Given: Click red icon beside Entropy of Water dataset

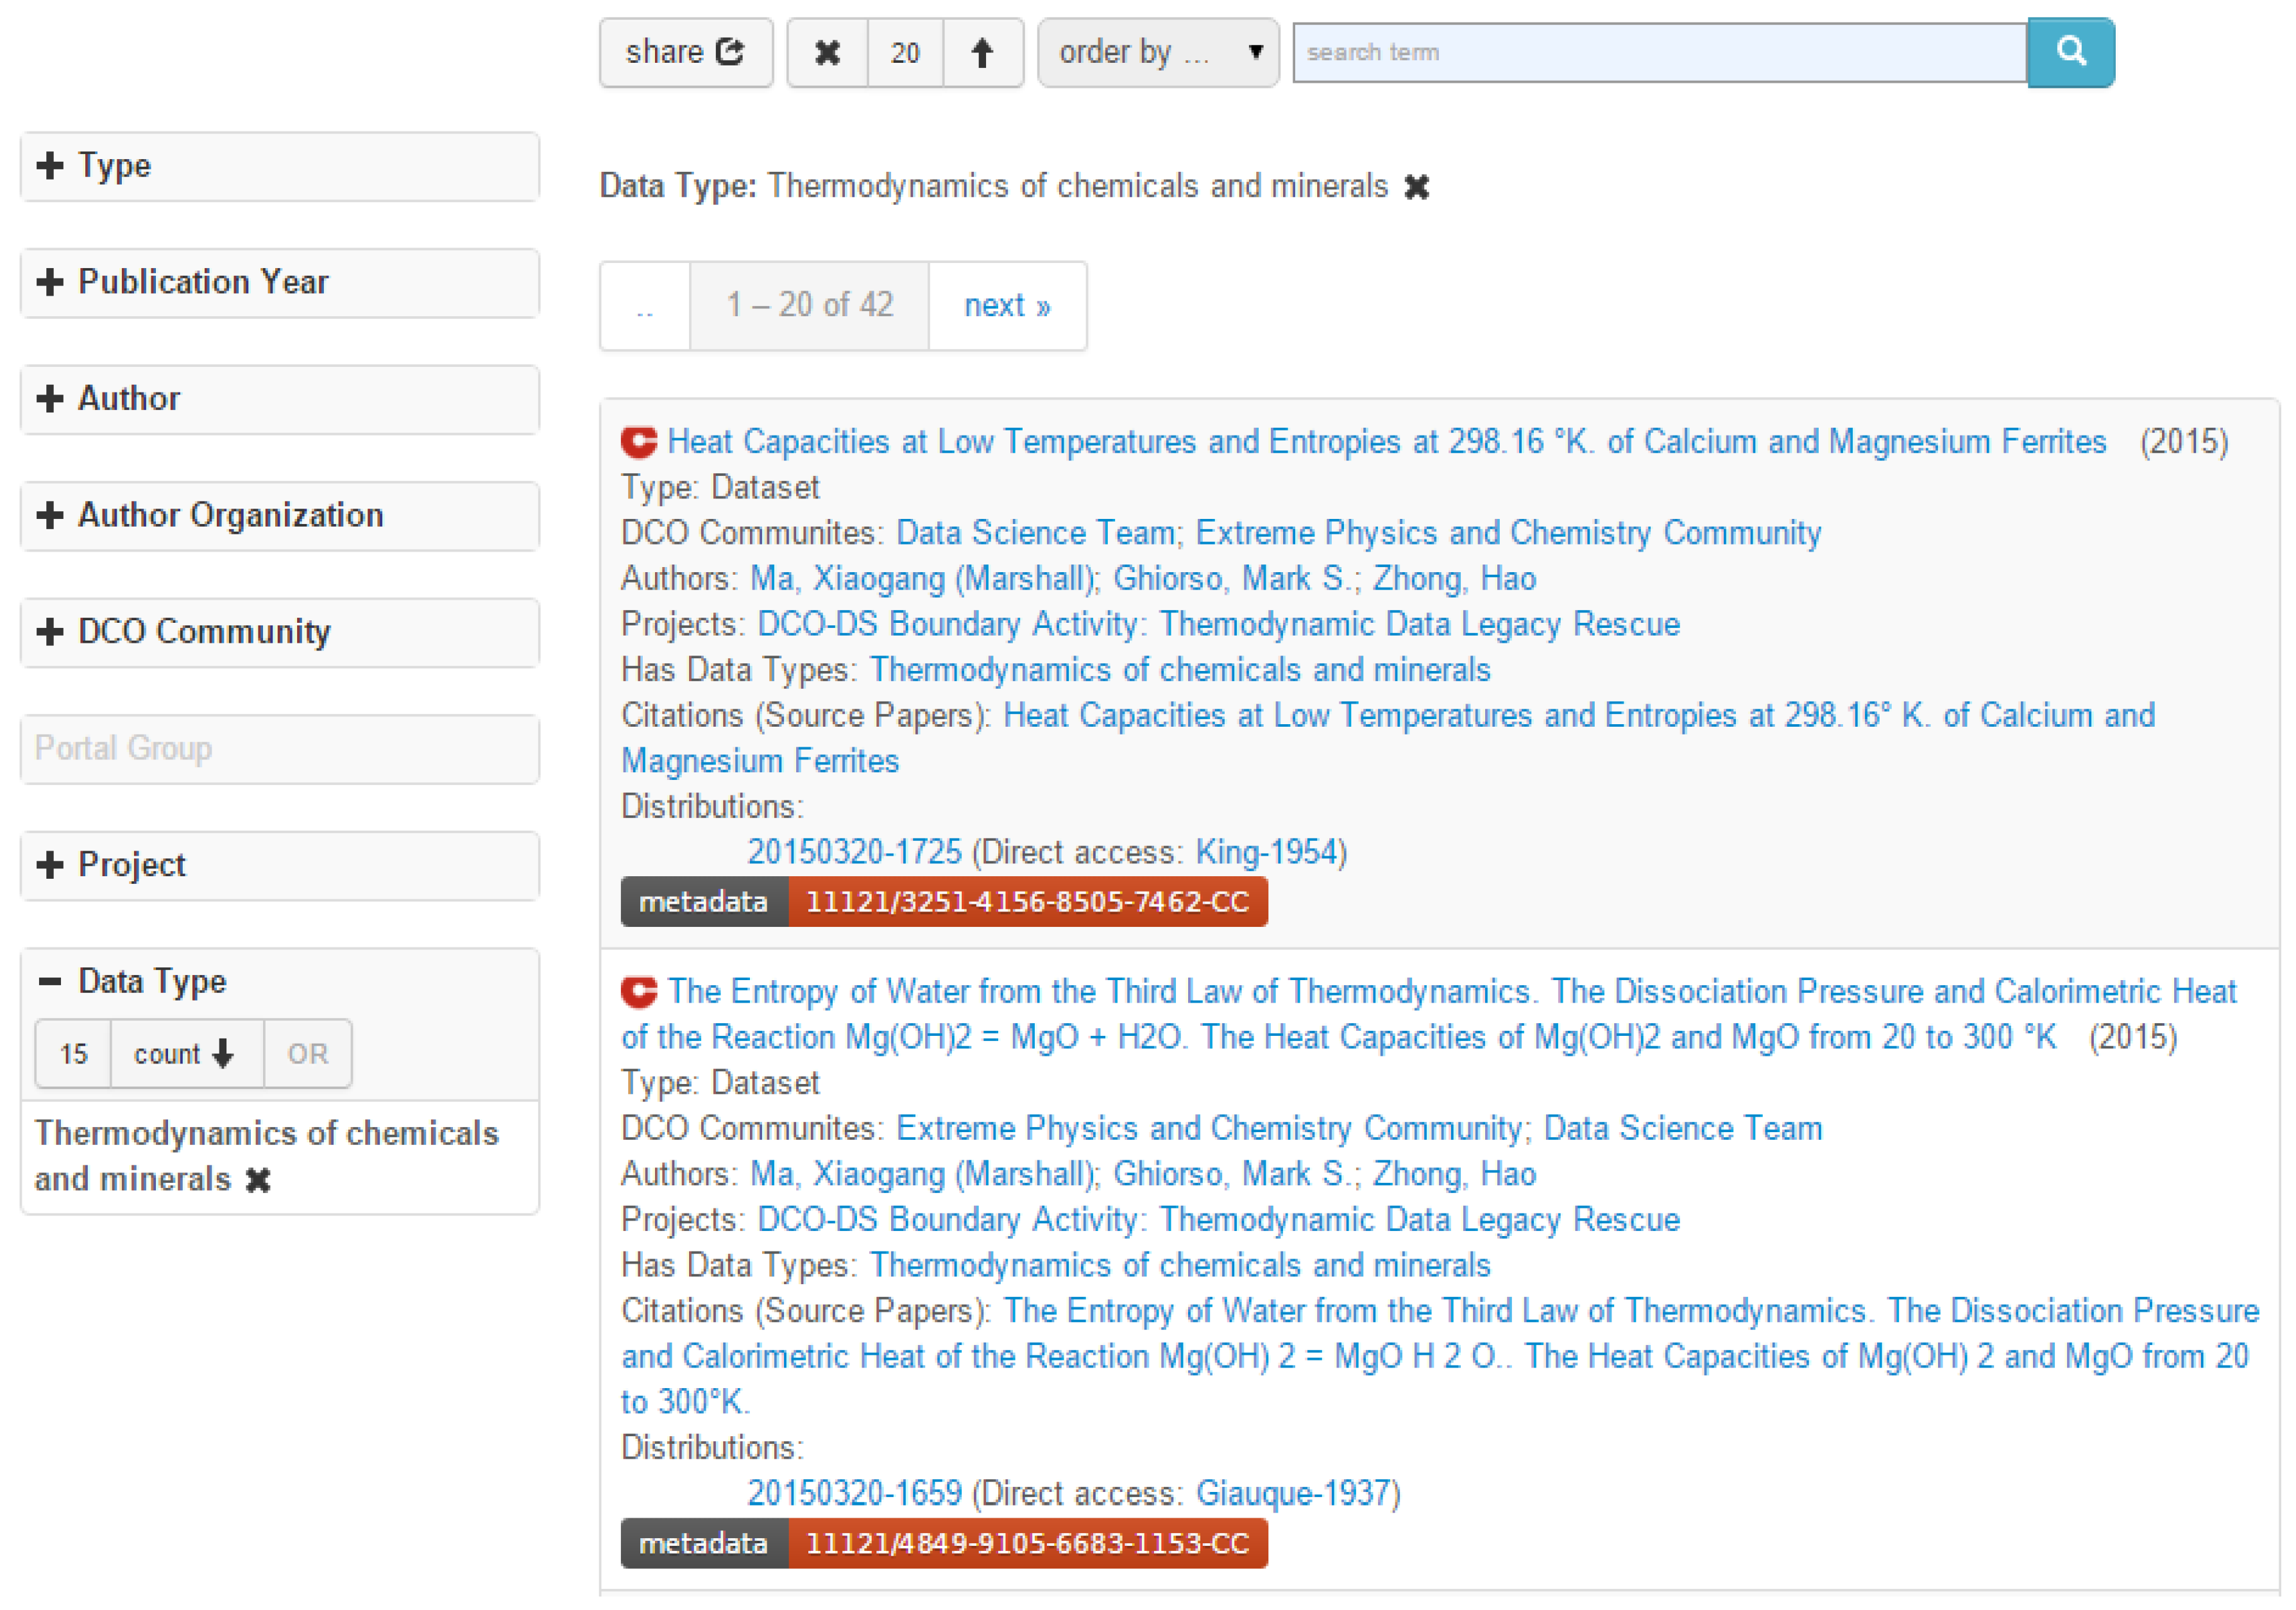Looking at the screenshot, I should click(x=638, y=991).
